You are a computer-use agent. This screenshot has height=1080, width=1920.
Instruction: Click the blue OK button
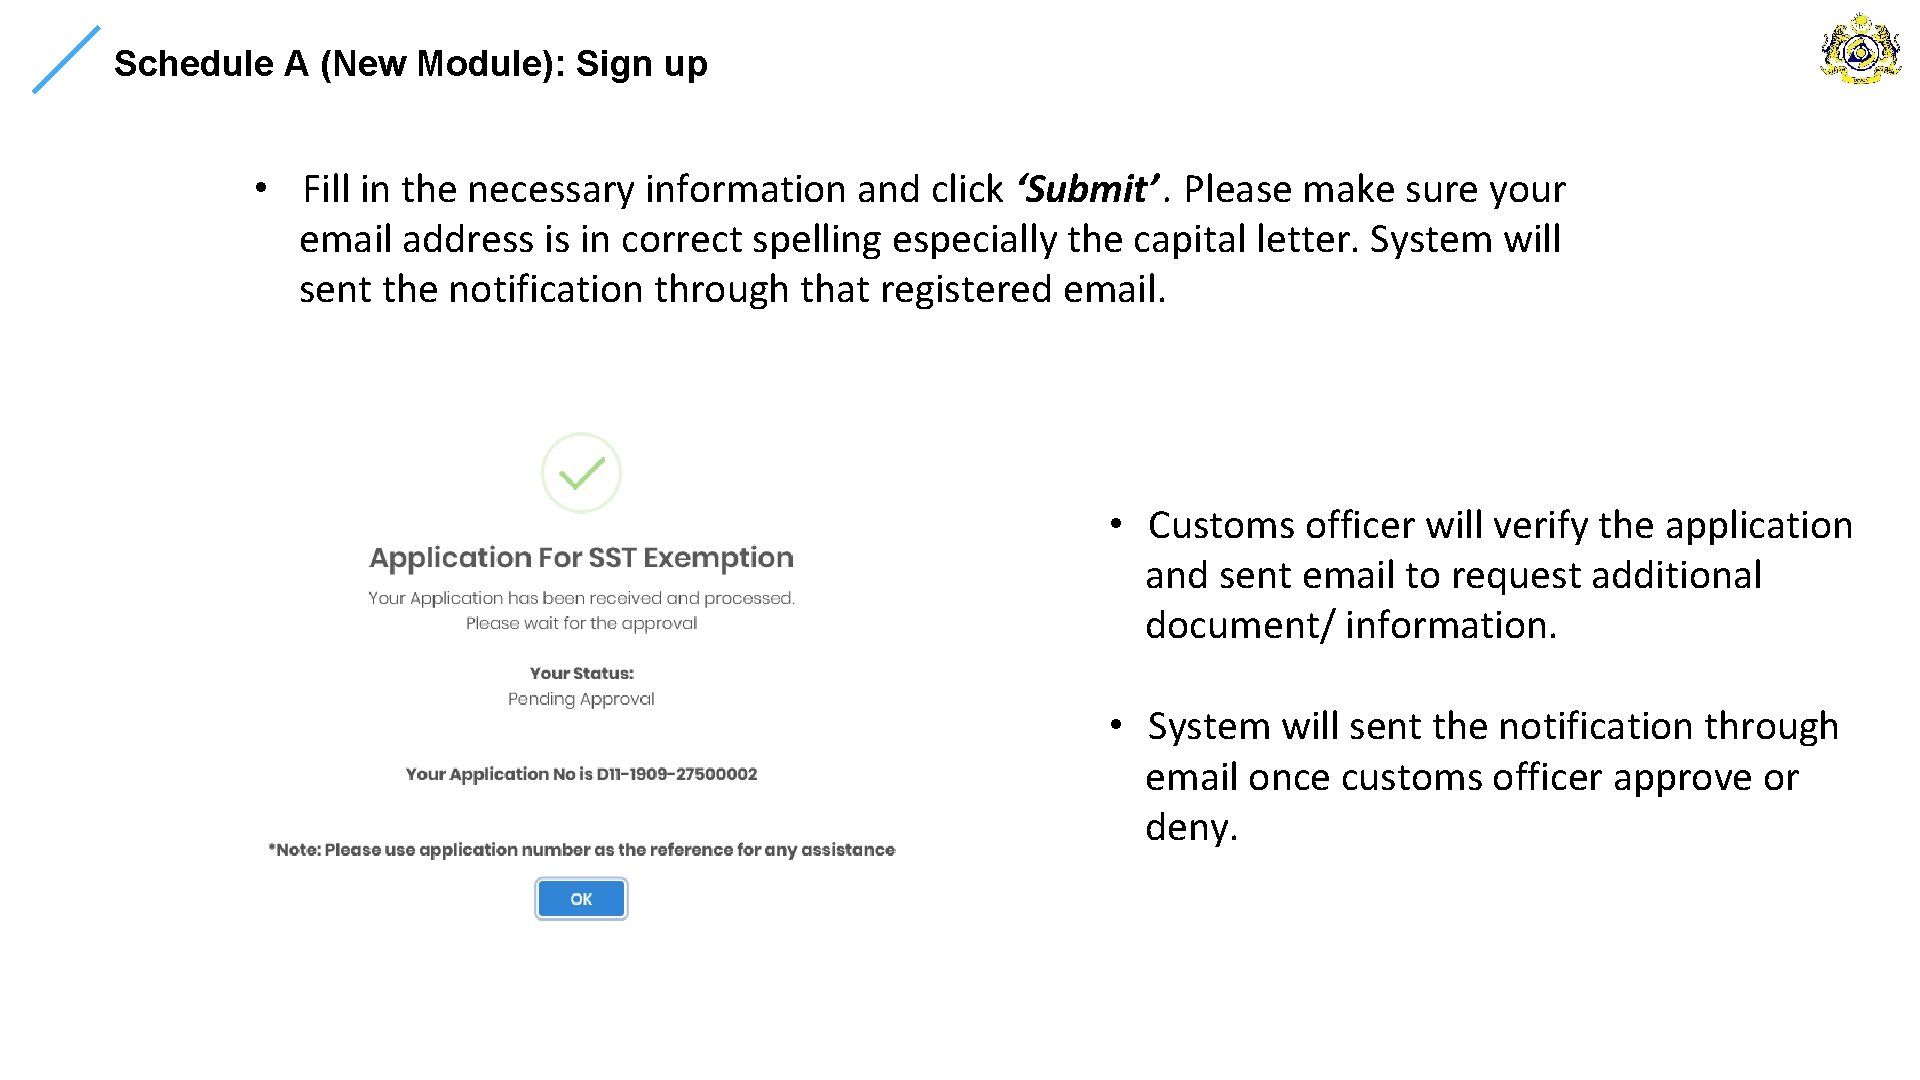pos(581,899)
